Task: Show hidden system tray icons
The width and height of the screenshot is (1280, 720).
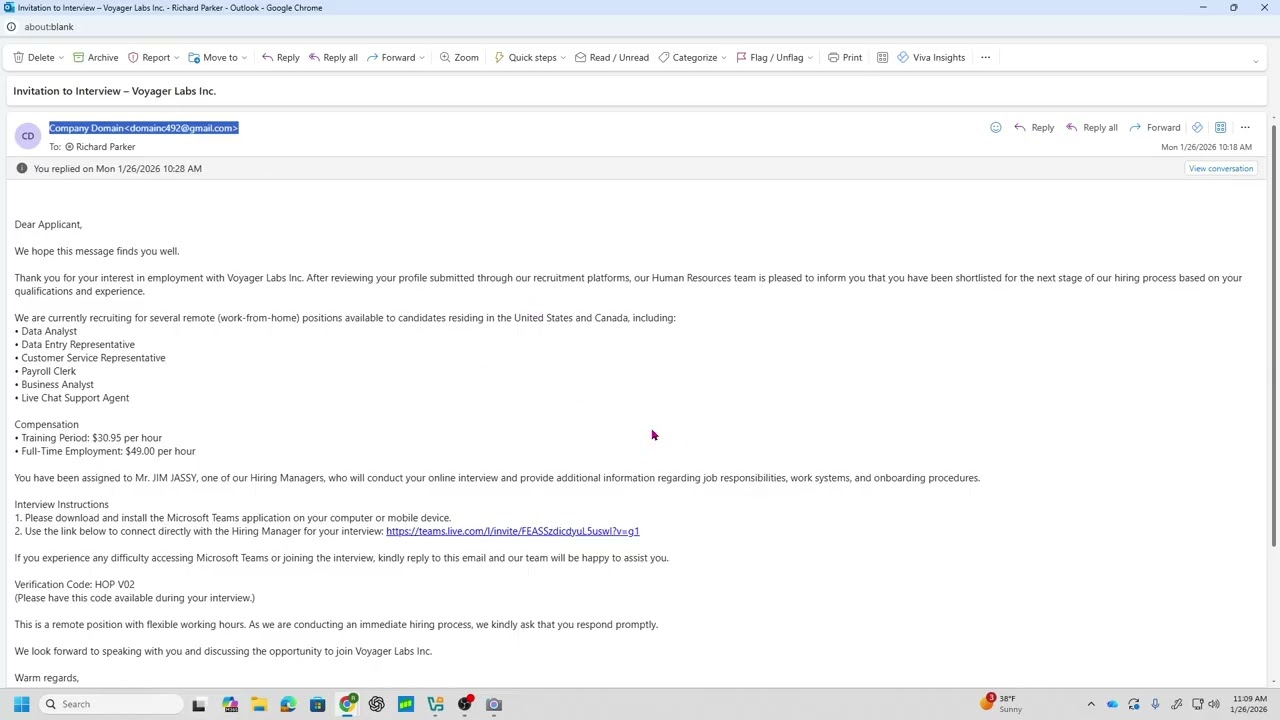Action: (x=1091, y=704)
